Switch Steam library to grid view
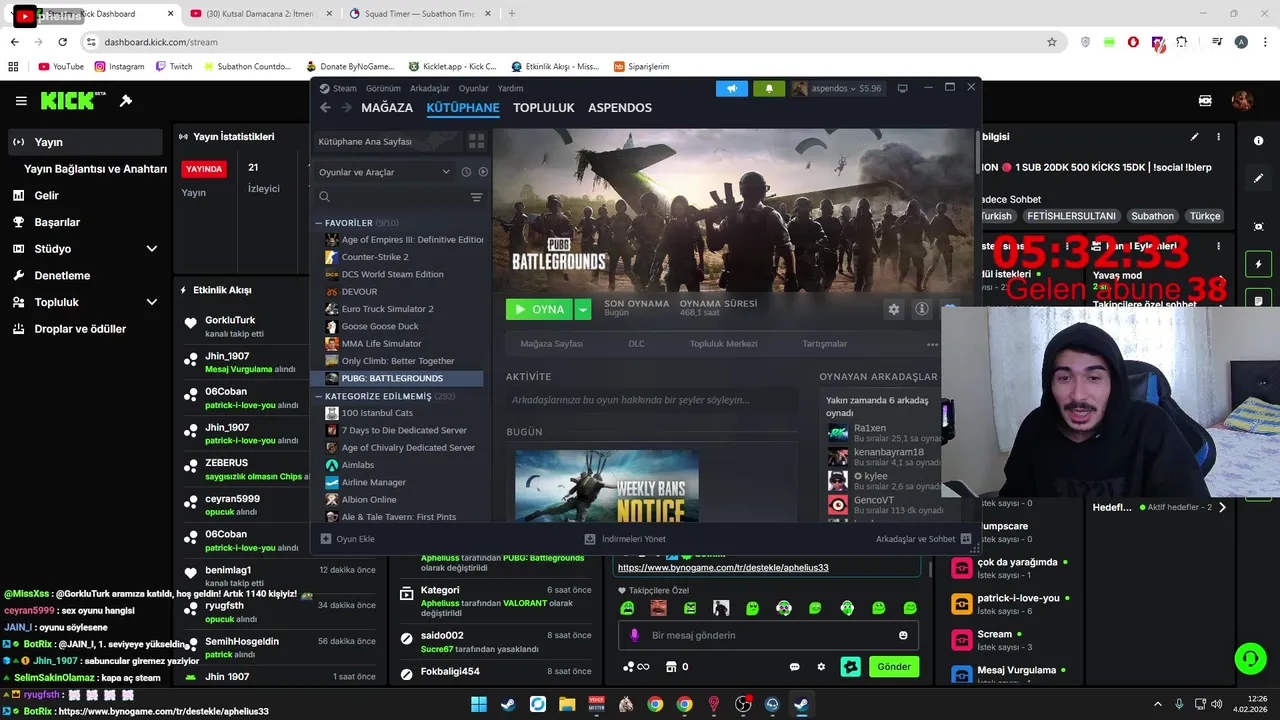The width and height of the screenshot is (1280, 720). pyautogui.click(x=476, y=142)
